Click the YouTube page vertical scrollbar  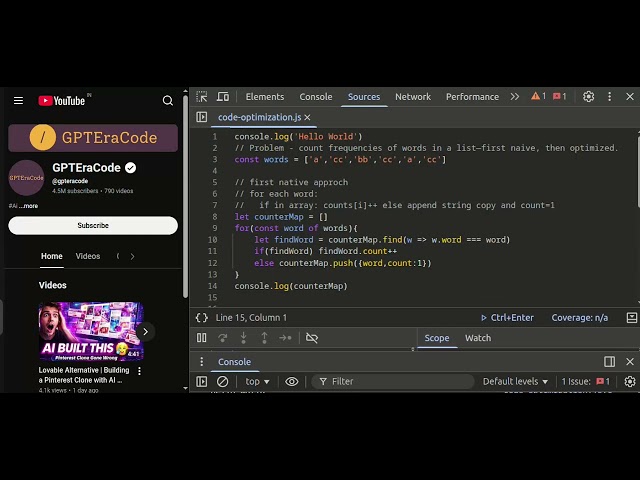pos(185,196)
